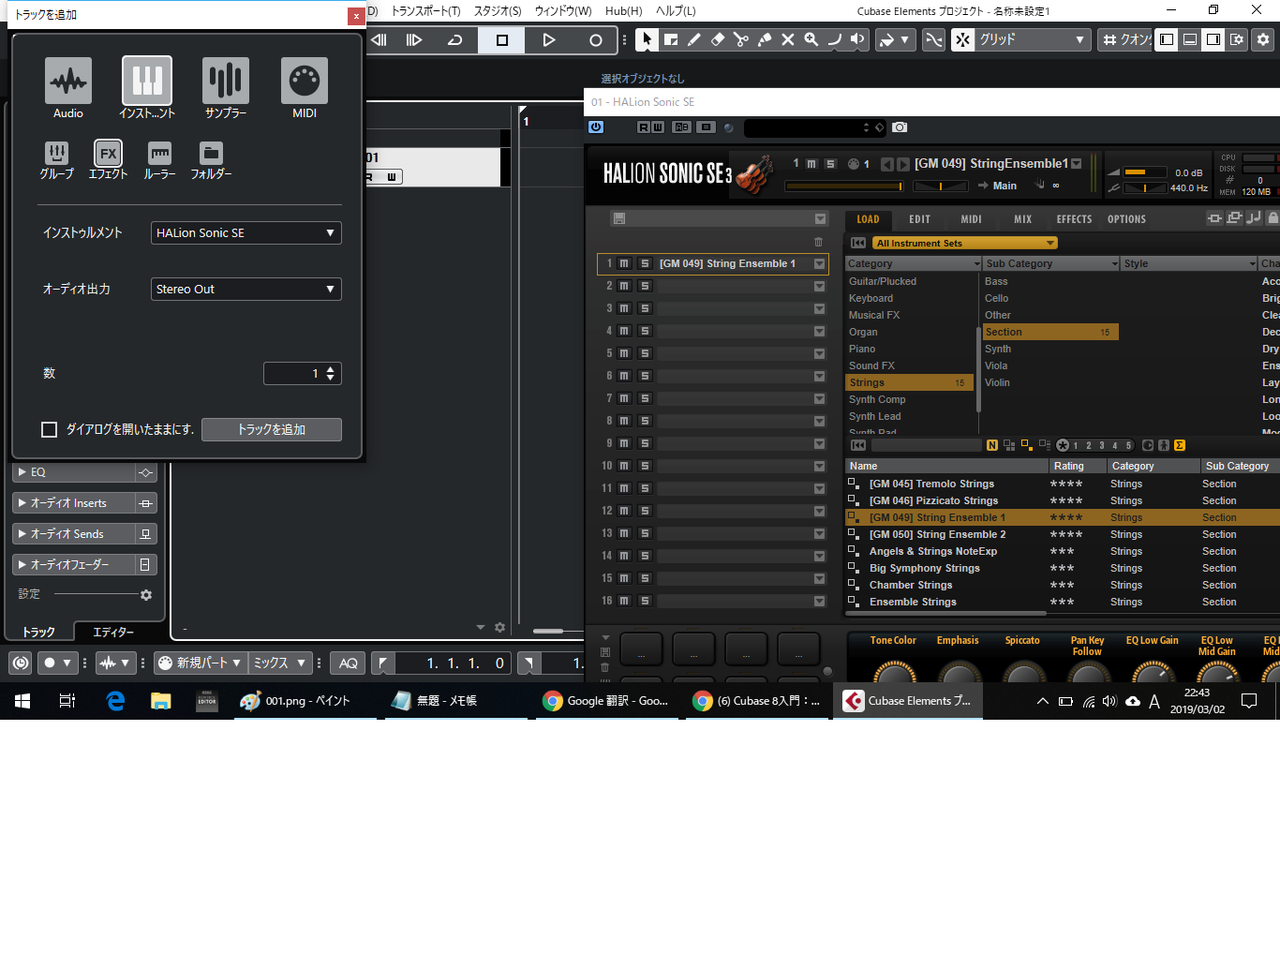Toggle the Snap button in the toolbar
This screenshot has width=1280, height=969.
962,40
